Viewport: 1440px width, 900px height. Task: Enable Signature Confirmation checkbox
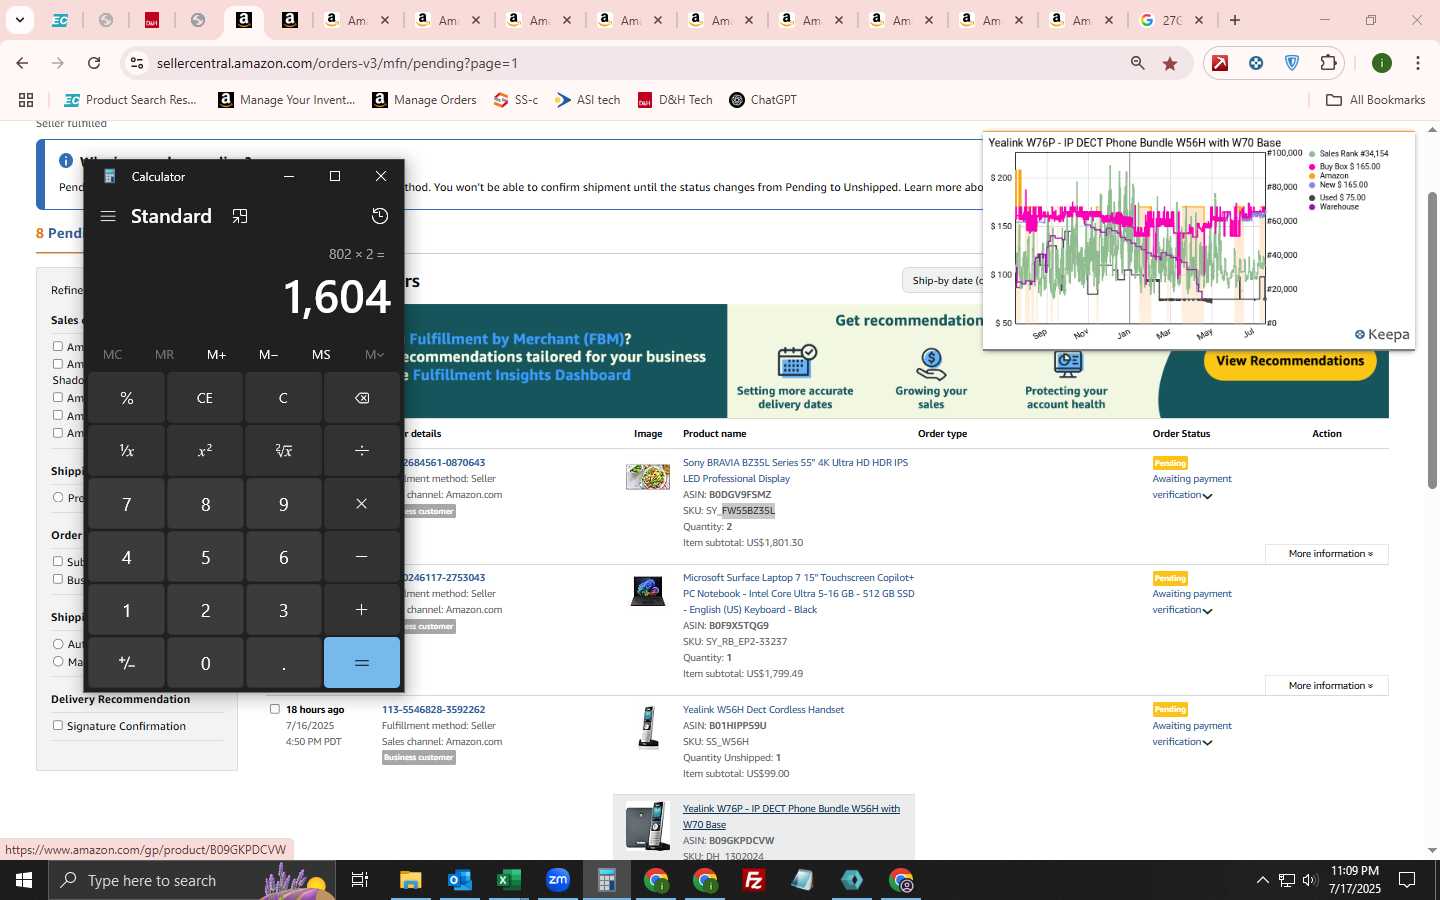tap(58, 725)
